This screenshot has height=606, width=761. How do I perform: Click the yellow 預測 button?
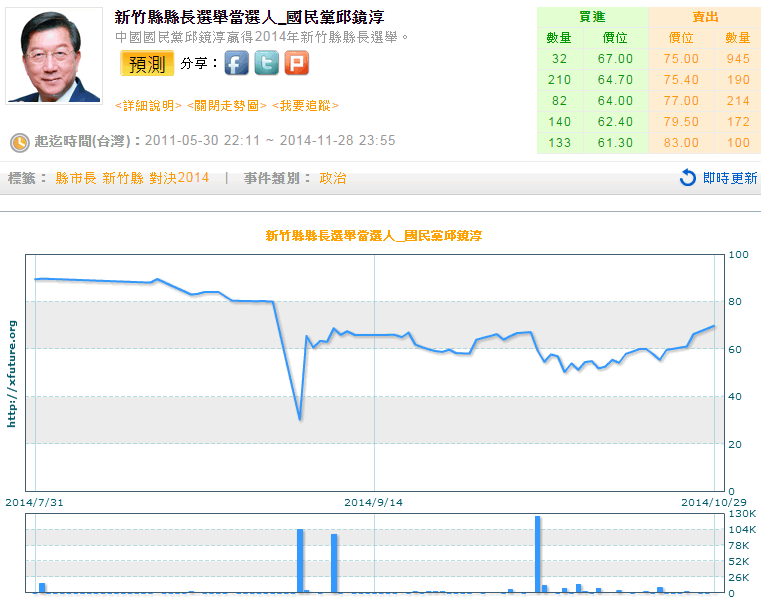pos(147,63)
